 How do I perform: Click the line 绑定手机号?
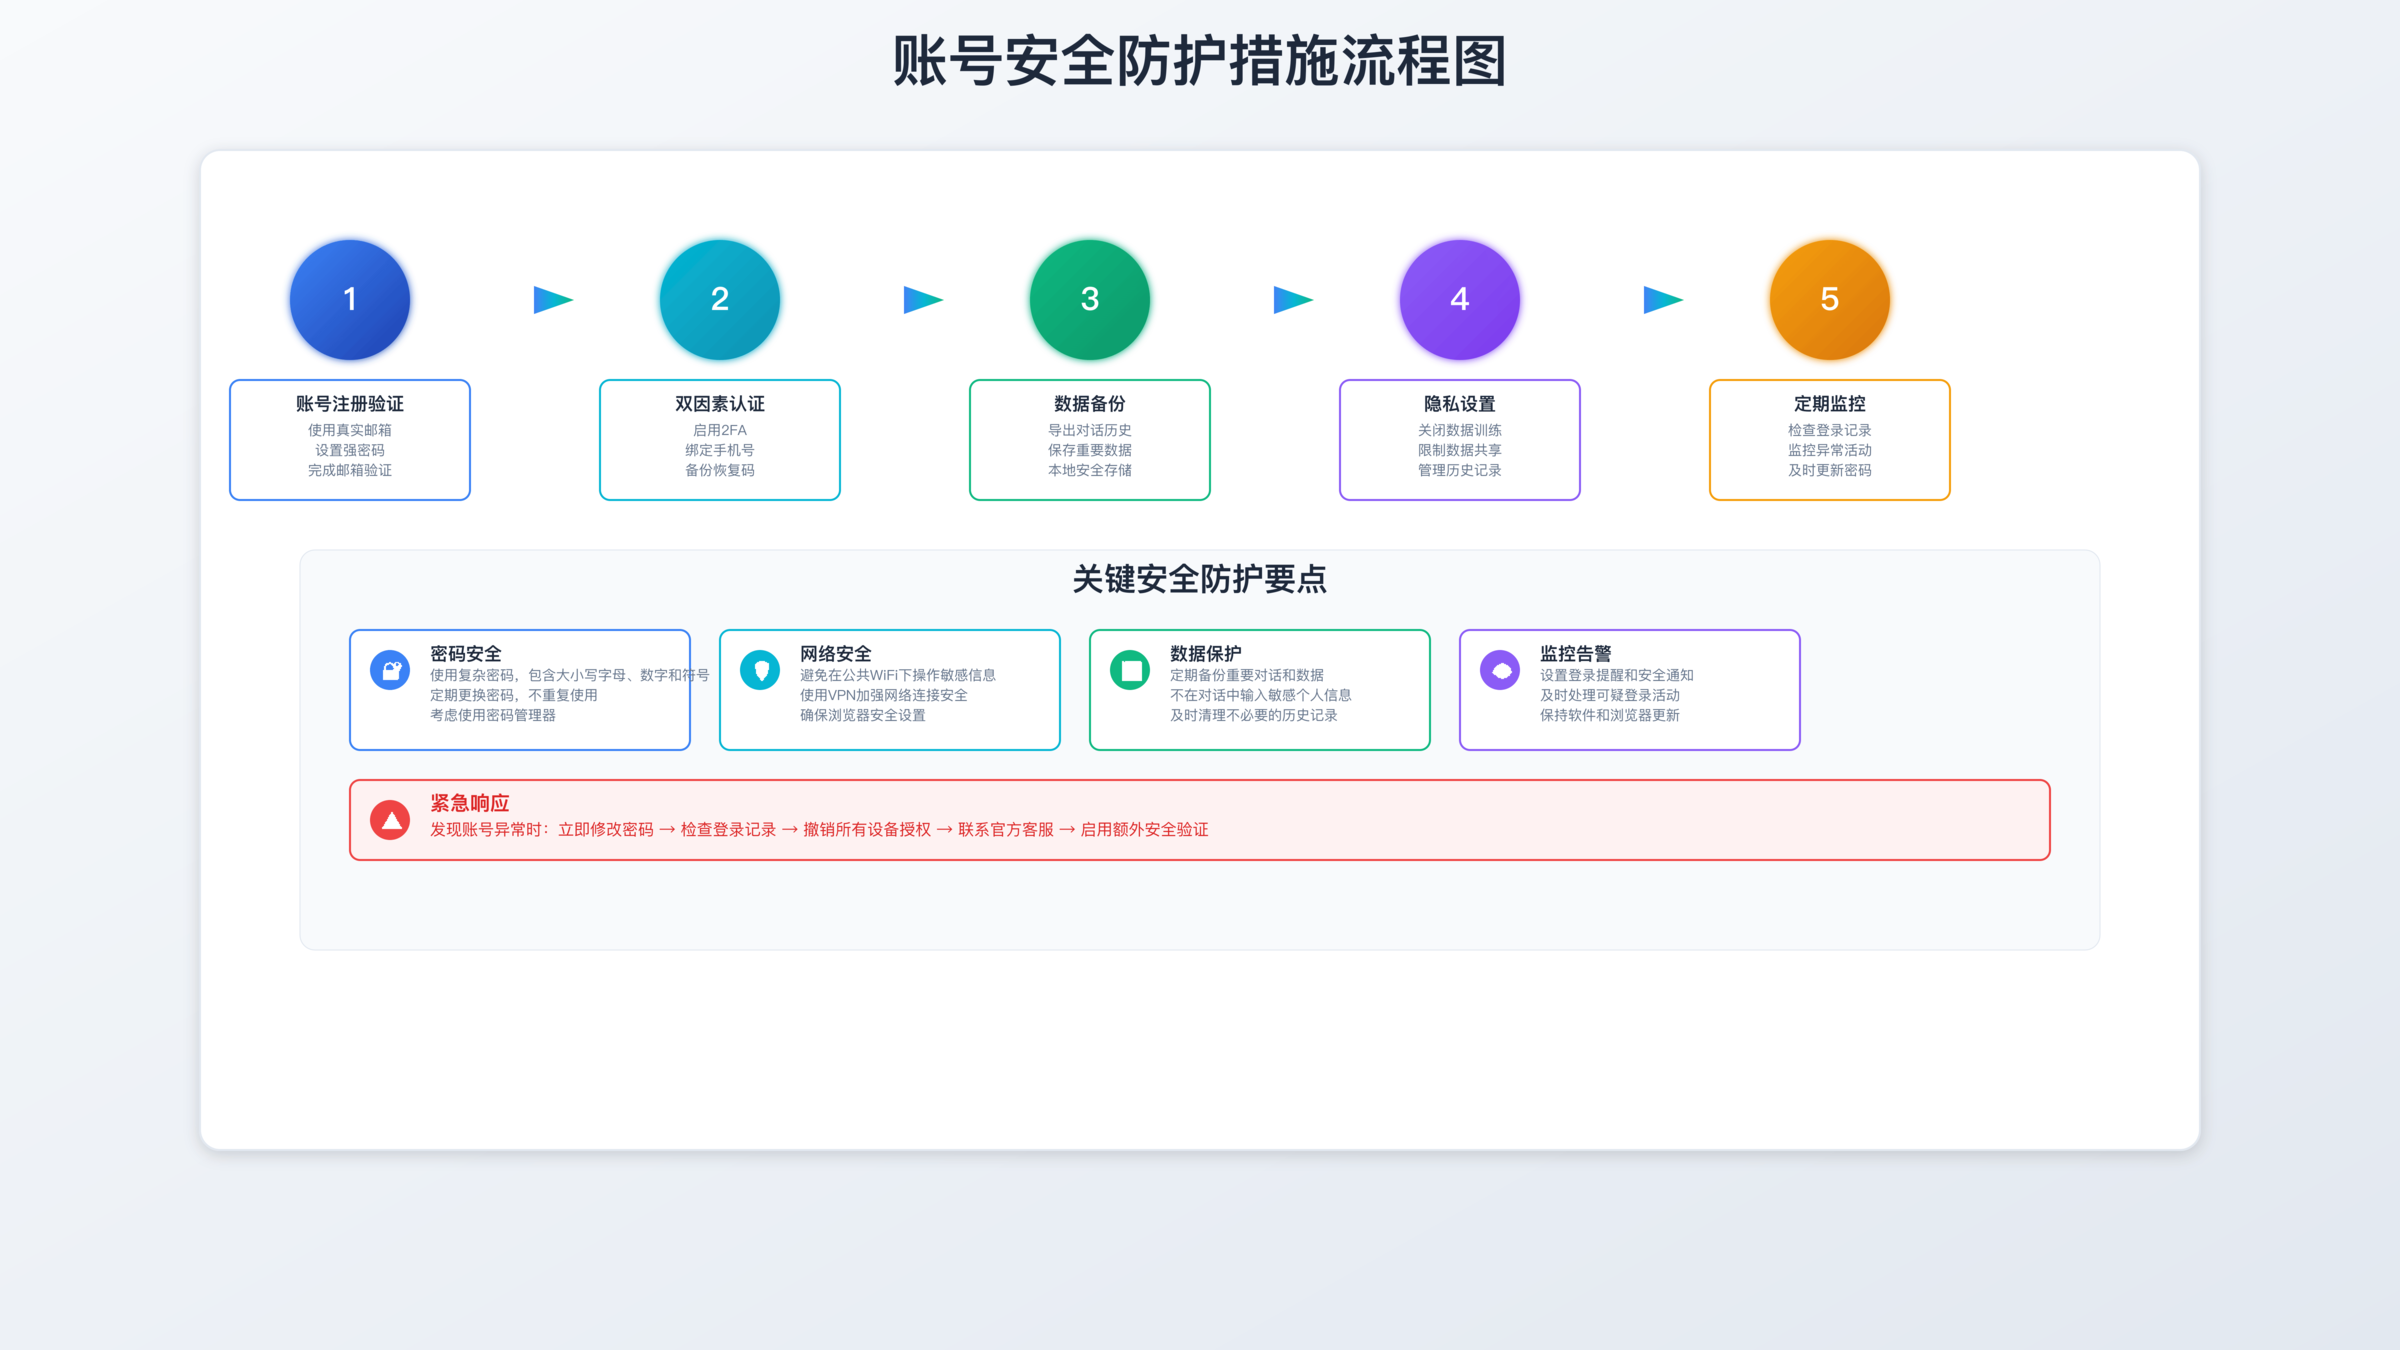coord(720,450)
